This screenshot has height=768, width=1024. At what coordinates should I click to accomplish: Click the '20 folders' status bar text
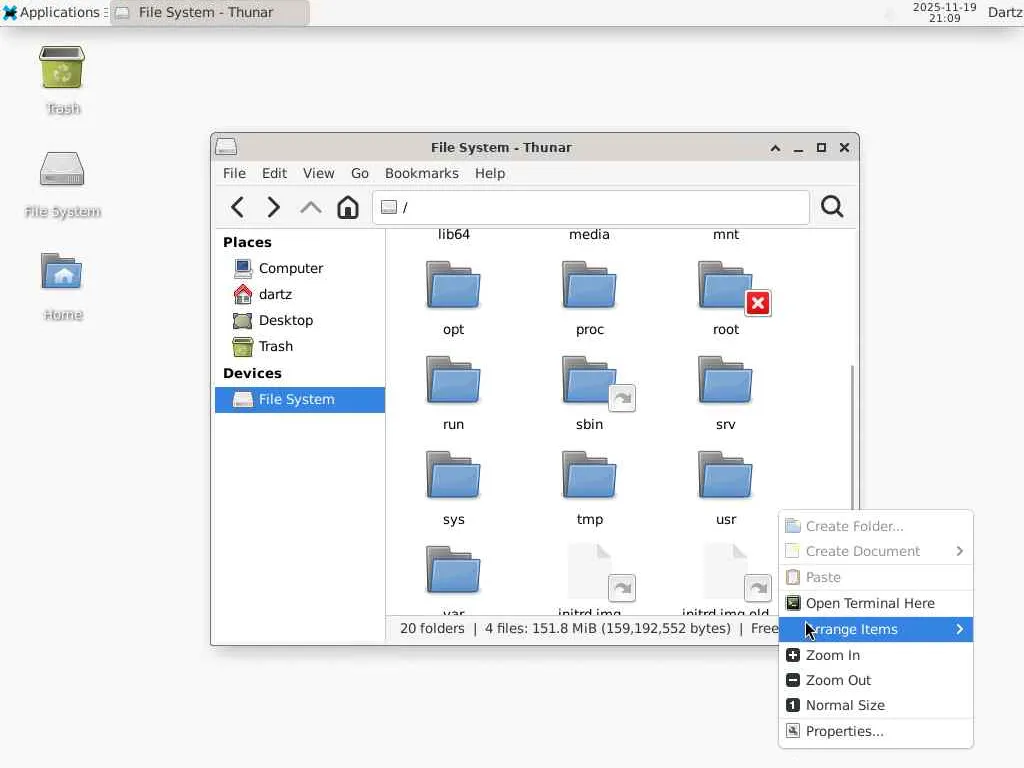point(432,629)
